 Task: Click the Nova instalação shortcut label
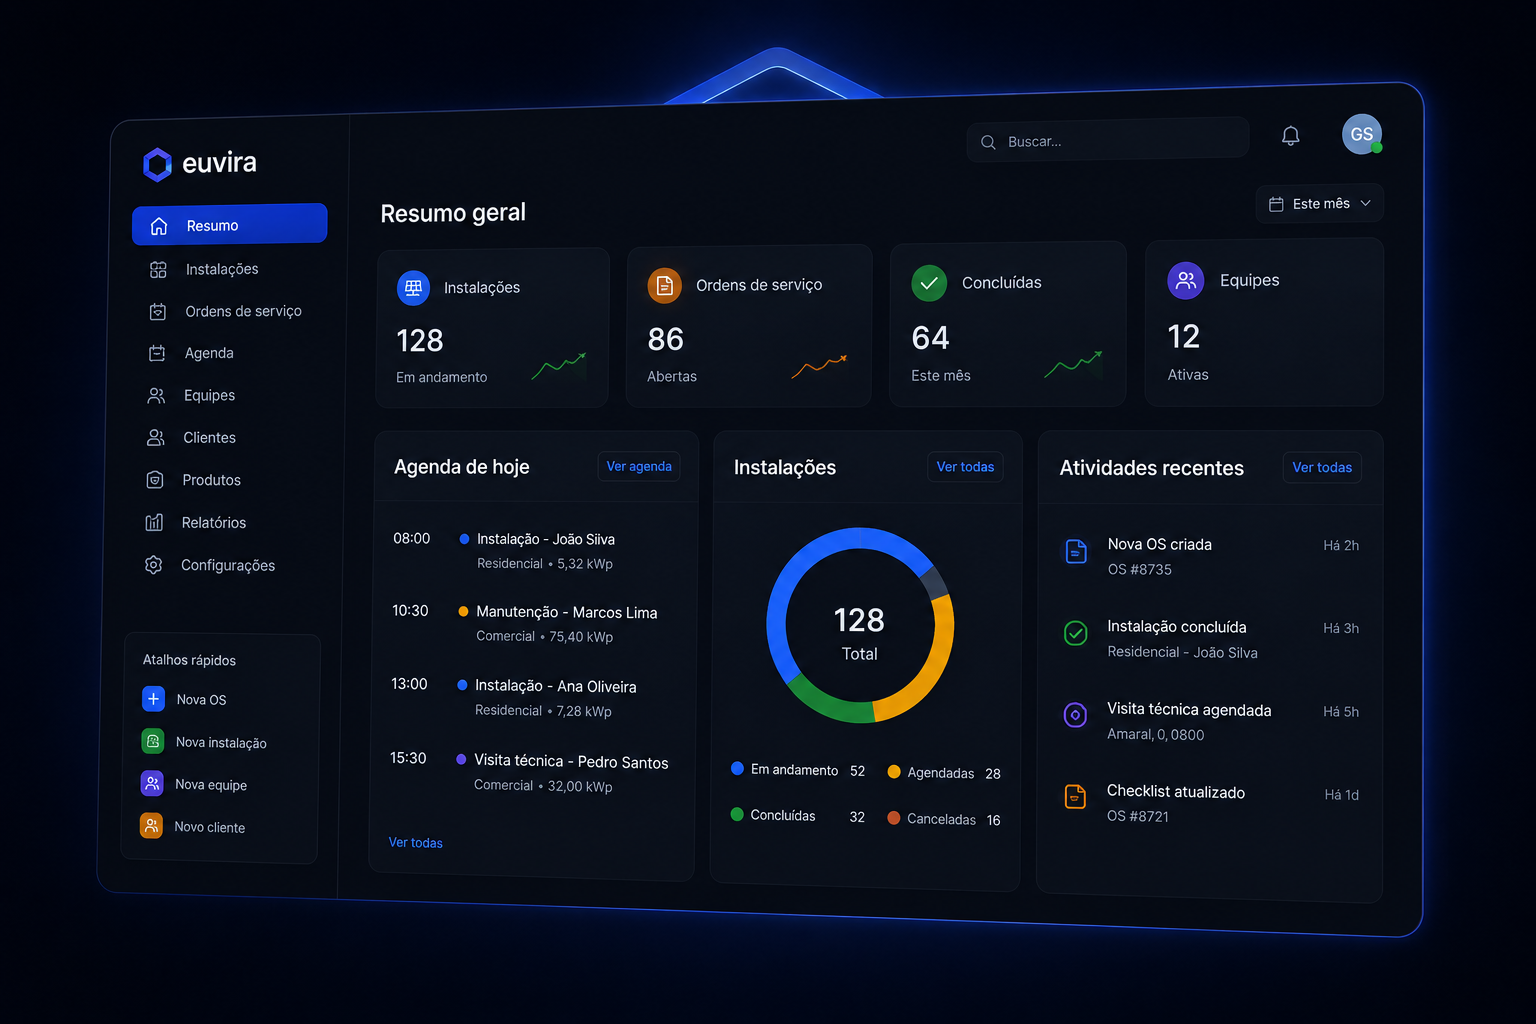click(221, 743)
